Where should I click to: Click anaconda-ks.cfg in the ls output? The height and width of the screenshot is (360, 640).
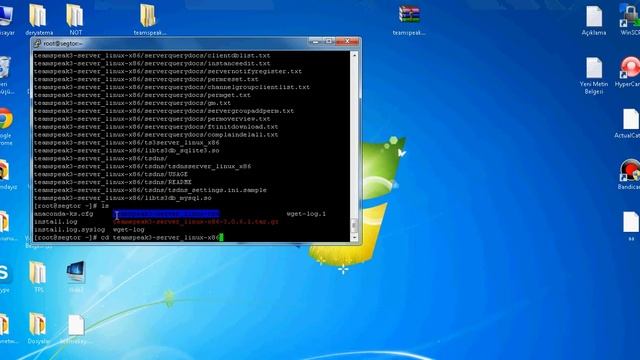click(x=63, y=214)
